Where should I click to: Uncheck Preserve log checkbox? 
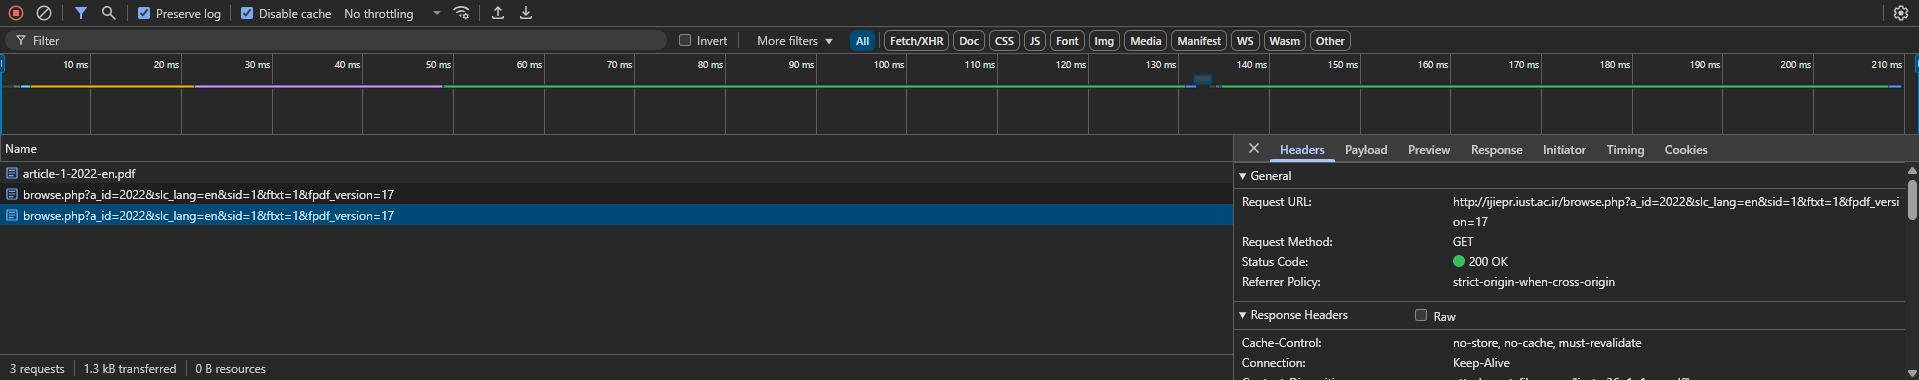(144, 13)
